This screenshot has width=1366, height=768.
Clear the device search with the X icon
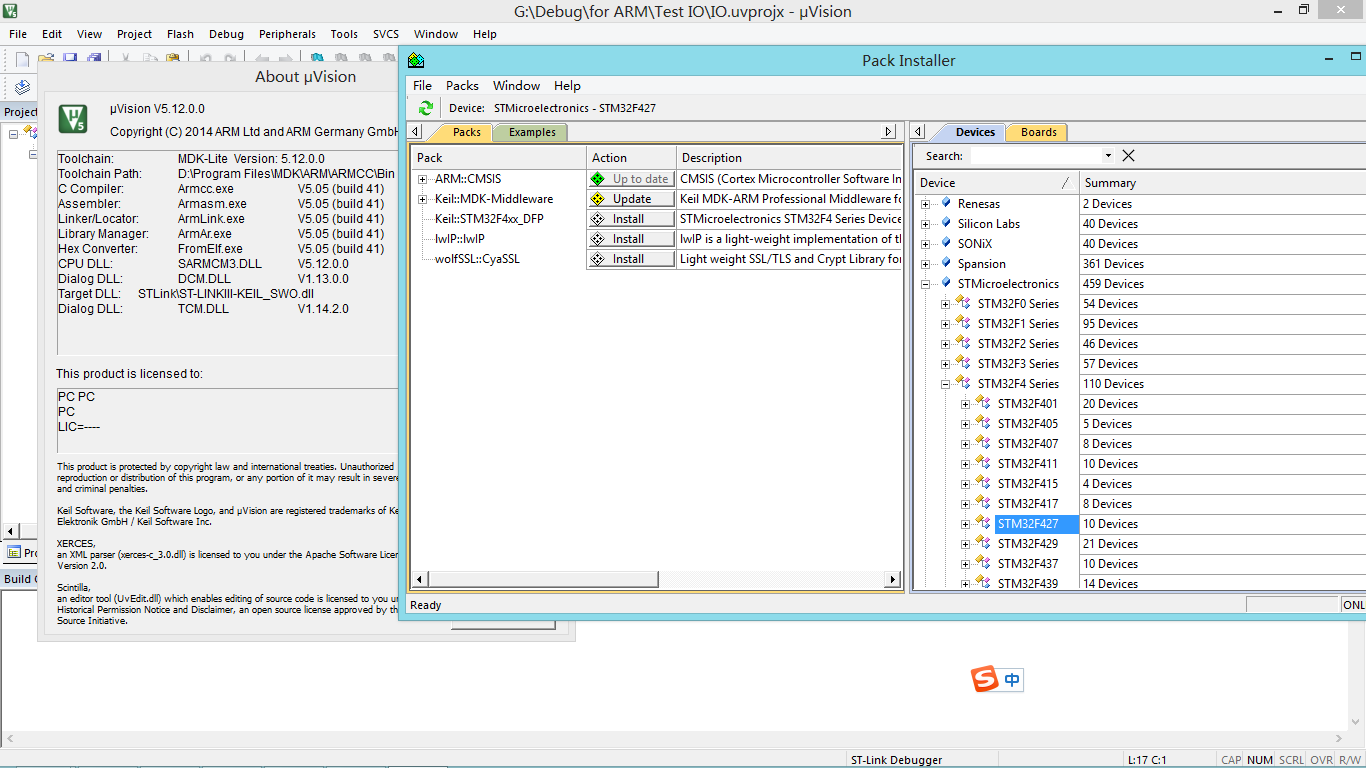tap(1128, 156)
